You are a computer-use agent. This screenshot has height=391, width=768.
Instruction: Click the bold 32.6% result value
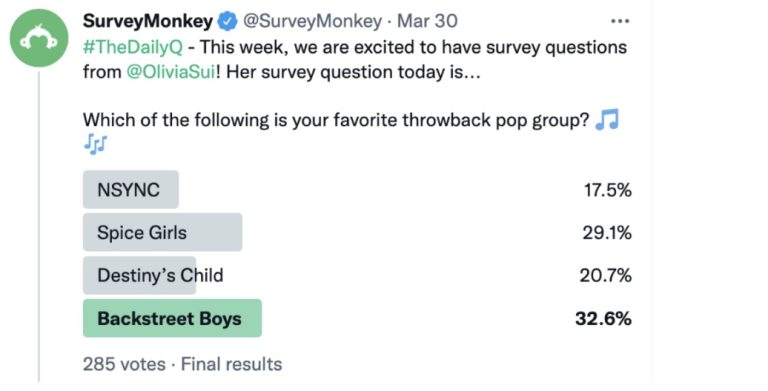coord(603,319)
